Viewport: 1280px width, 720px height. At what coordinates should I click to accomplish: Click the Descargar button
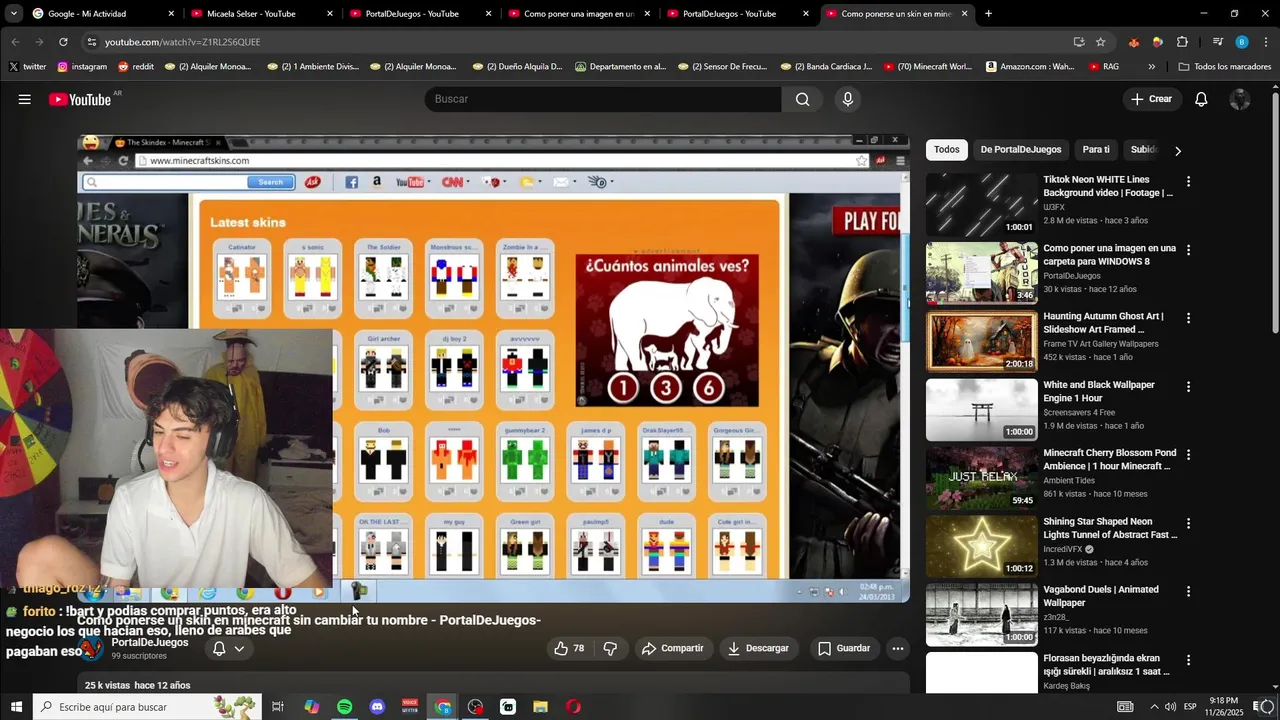click(757, 648)
